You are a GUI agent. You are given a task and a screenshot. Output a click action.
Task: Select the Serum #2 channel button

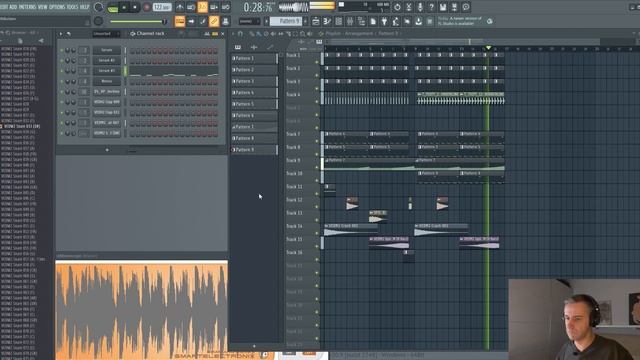pyautogui.click(x=107, y=60)
